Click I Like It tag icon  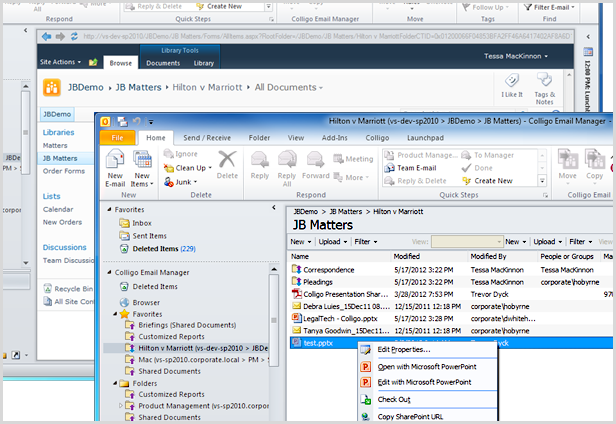[512, 80]
